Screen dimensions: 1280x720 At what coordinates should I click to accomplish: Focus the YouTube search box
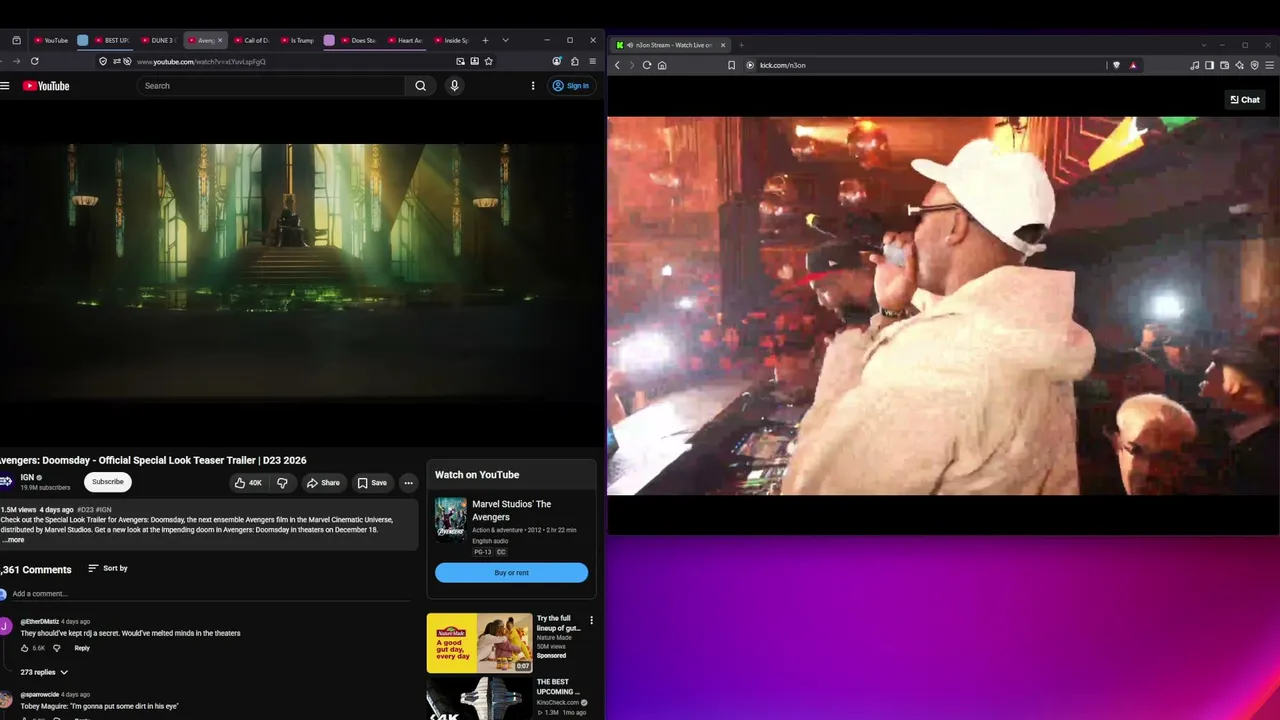point(271,86)
